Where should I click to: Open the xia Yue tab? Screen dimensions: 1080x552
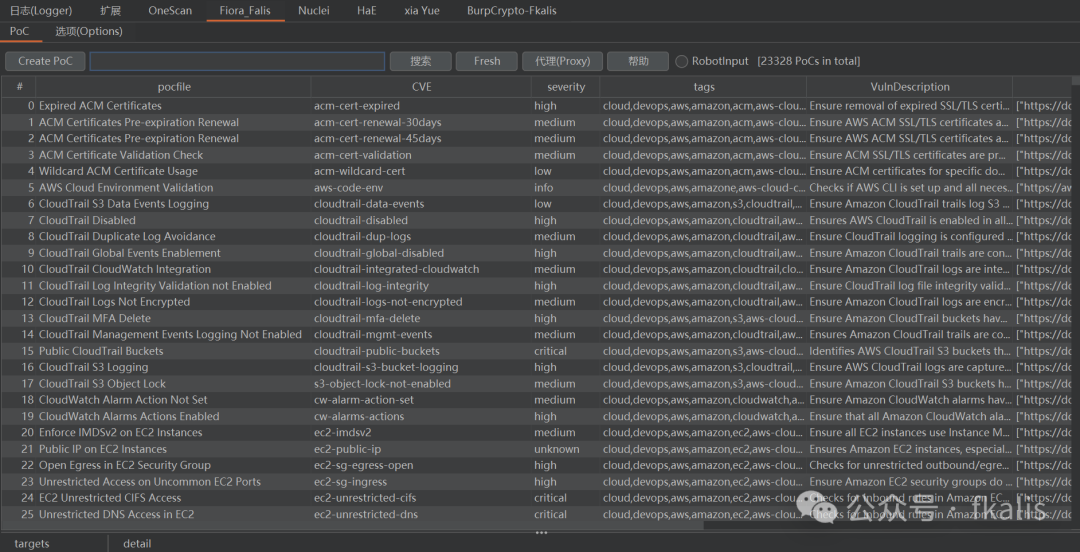coord(422,10)
